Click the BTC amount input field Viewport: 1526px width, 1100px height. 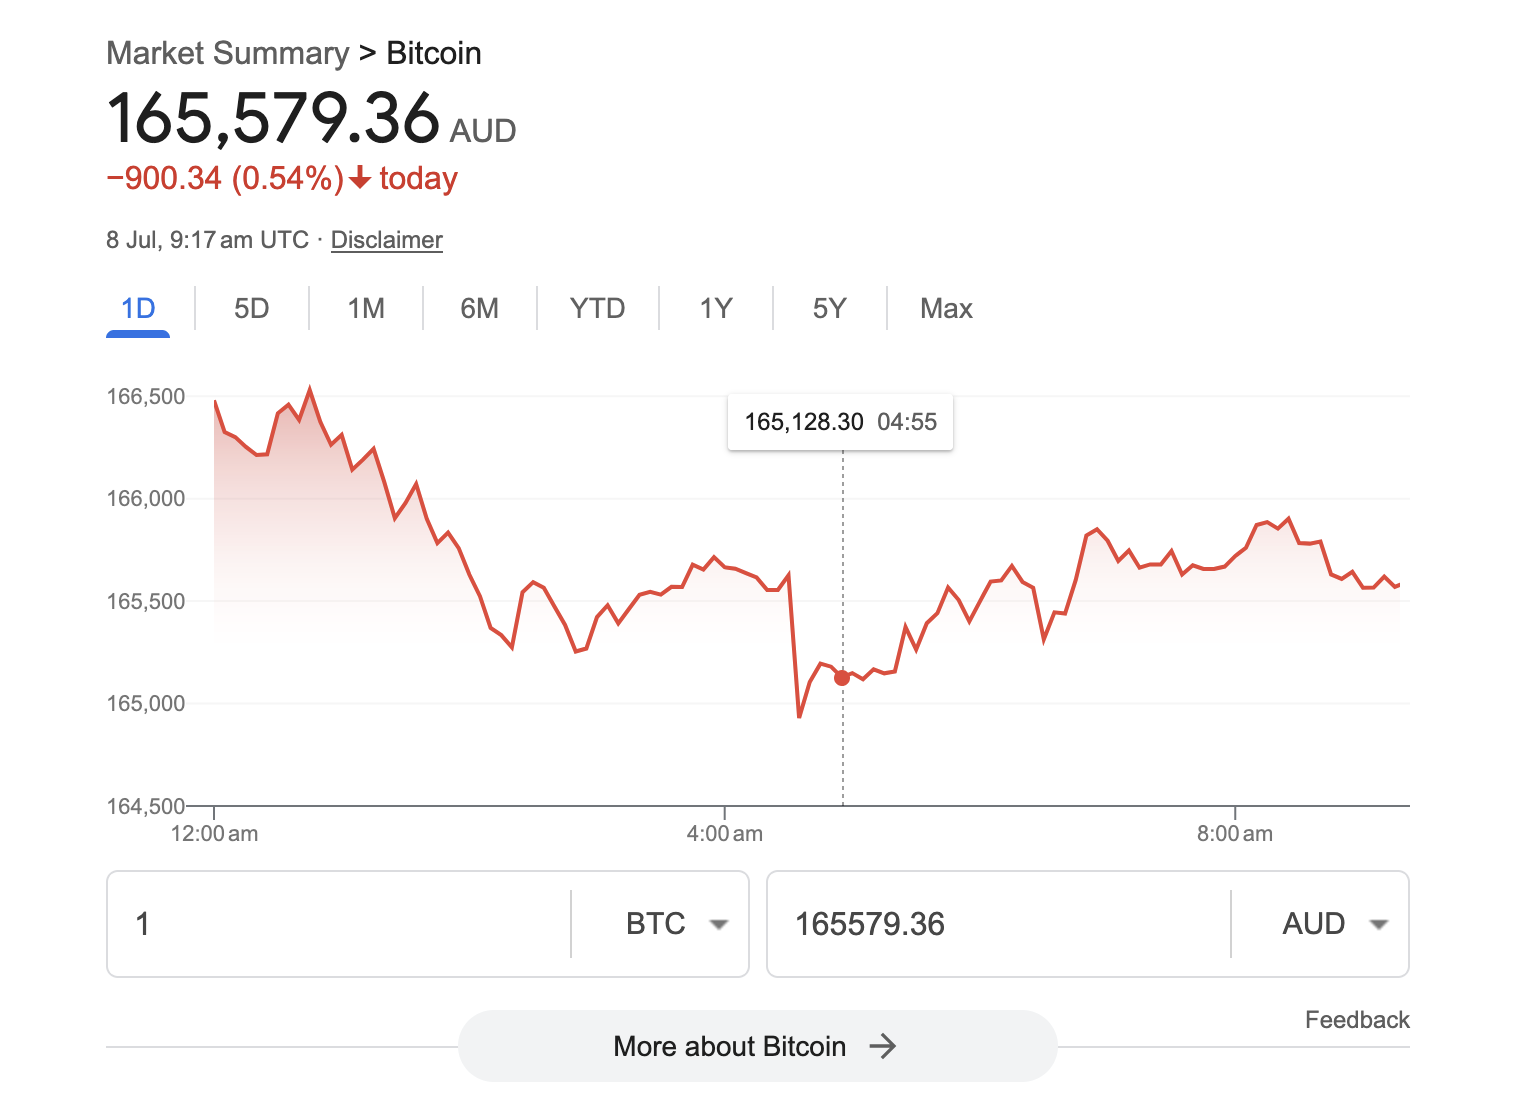pos(340,924)
